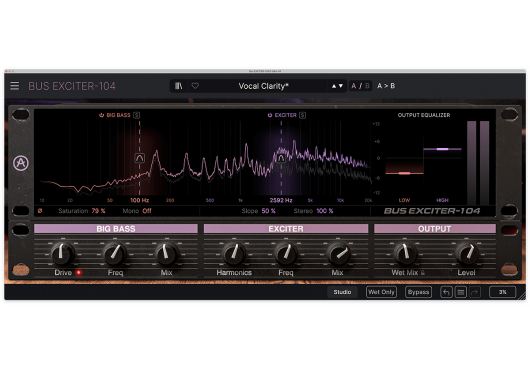Click the EXCITER section header
Viewport: 530px width, 371px height.
pos(286,229)
